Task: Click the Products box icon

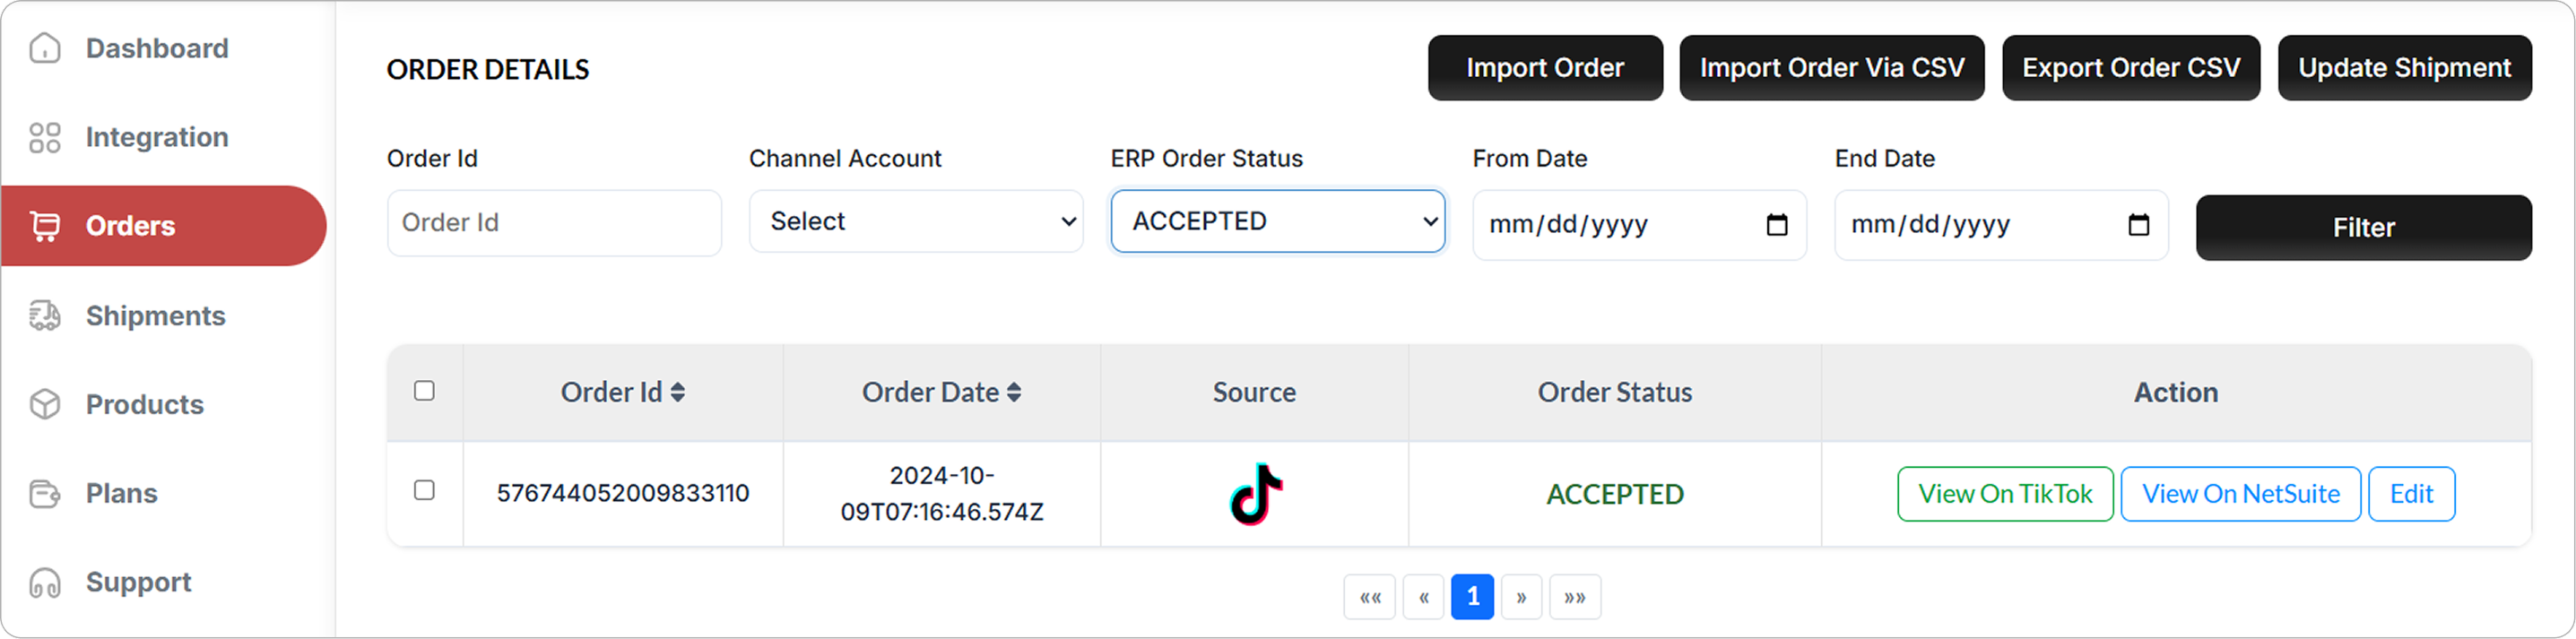Action: 45,404
